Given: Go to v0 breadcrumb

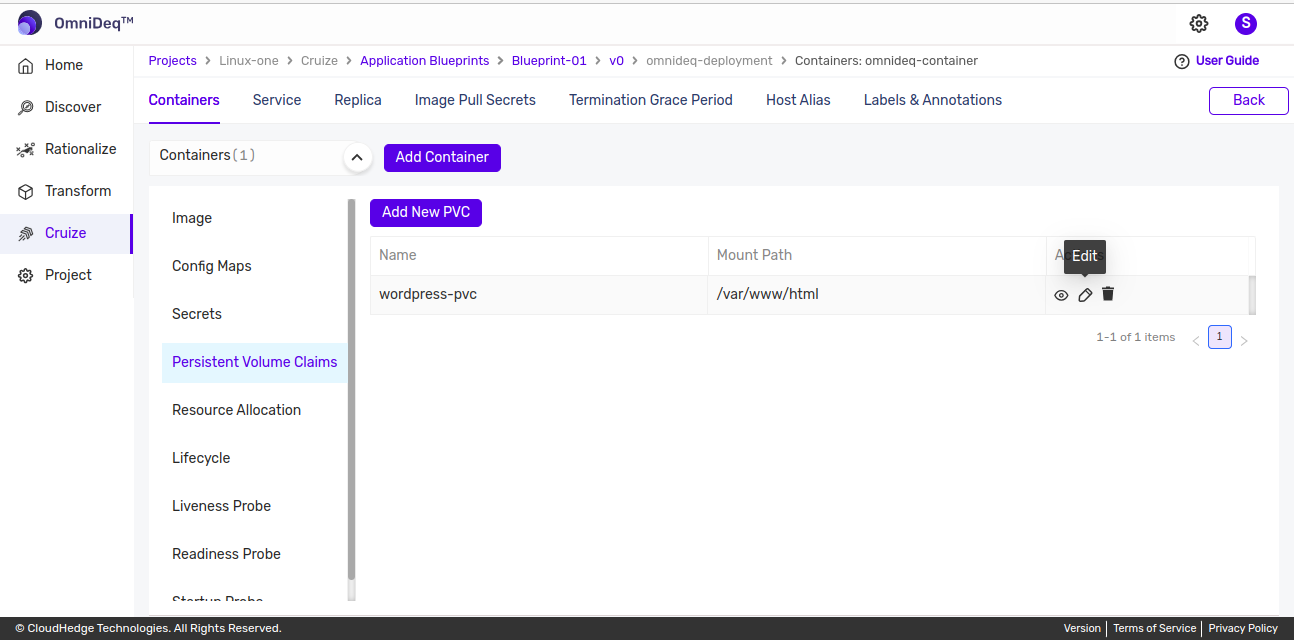Looking at the screenshot, I should click(x=616, y=61).
